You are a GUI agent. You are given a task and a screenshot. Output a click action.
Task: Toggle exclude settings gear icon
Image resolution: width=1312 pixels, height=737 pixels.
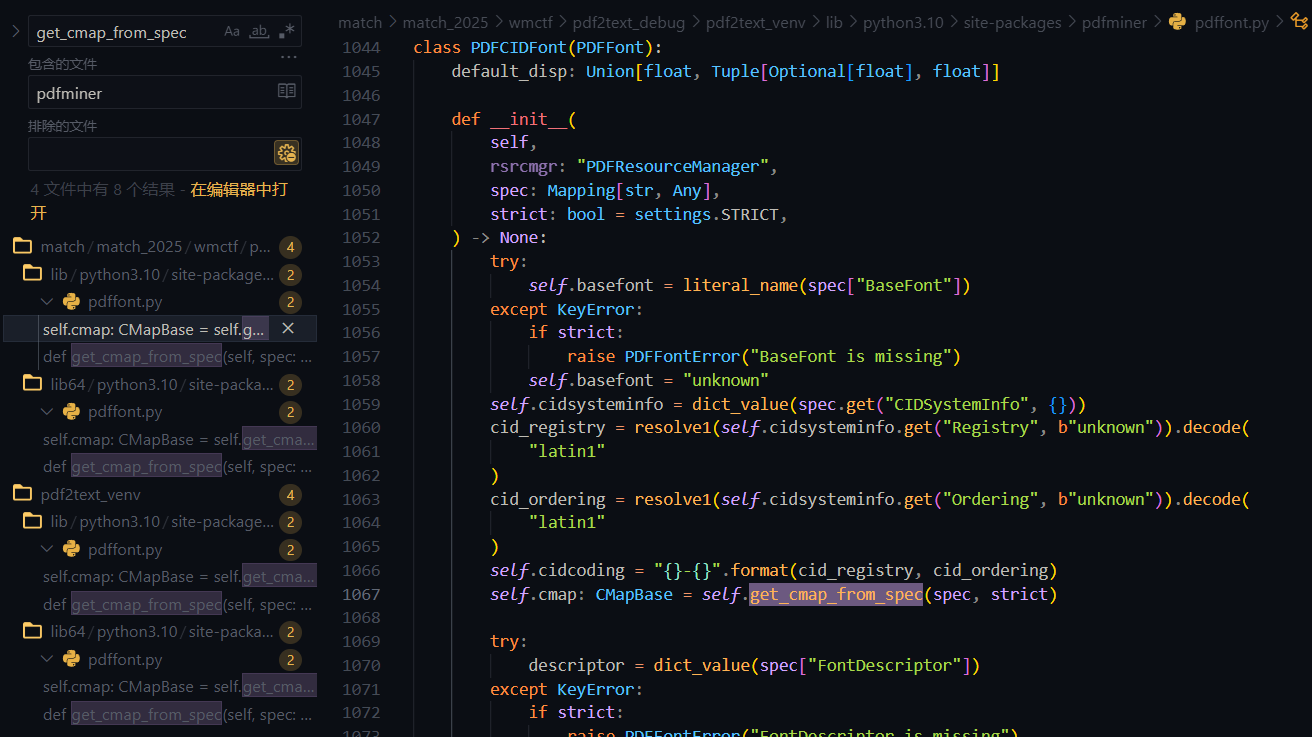point(286,153)
